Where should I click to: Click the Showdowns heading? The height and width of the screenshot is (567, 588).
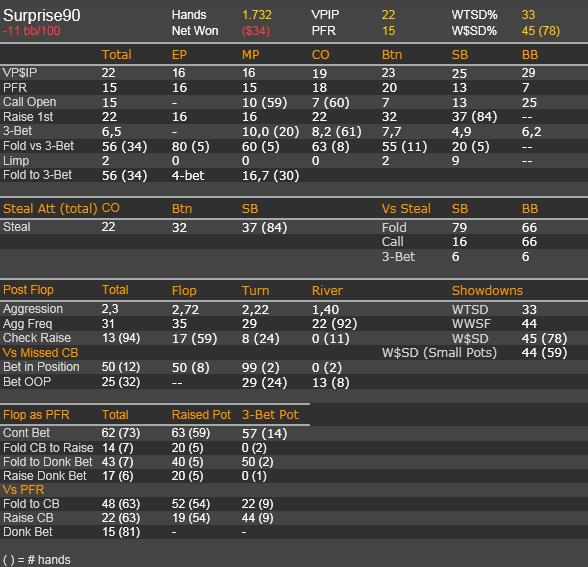[x=487, y=291]
